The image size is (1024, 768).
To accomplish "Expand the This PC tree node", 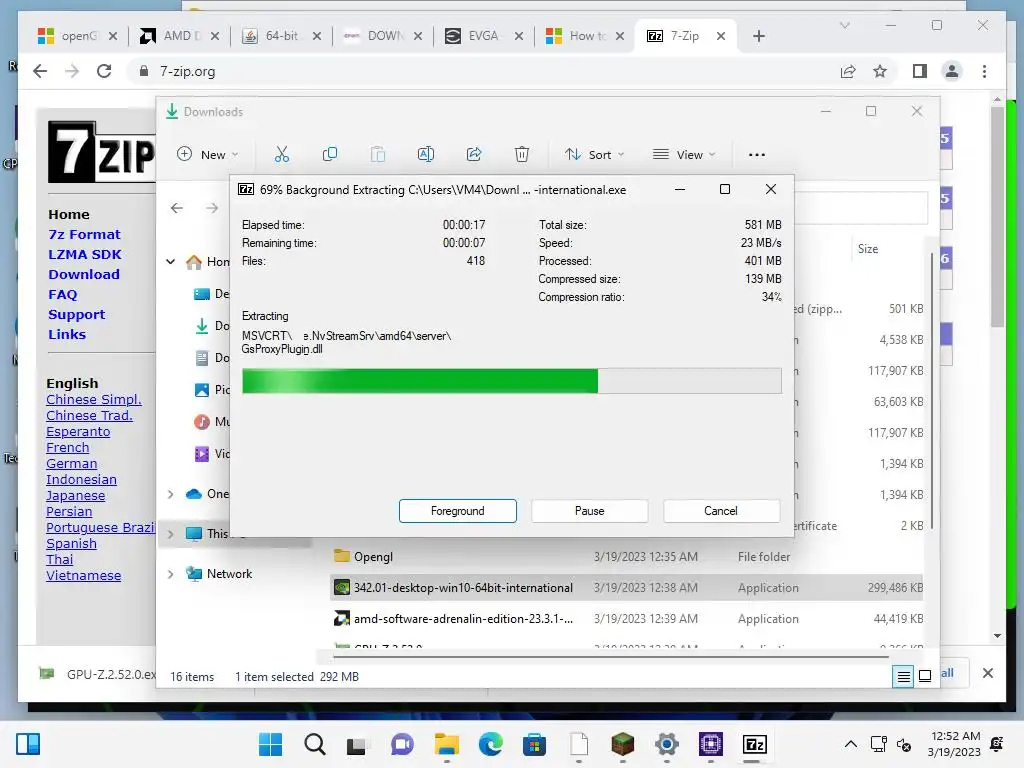I will [x=170, y=534].
